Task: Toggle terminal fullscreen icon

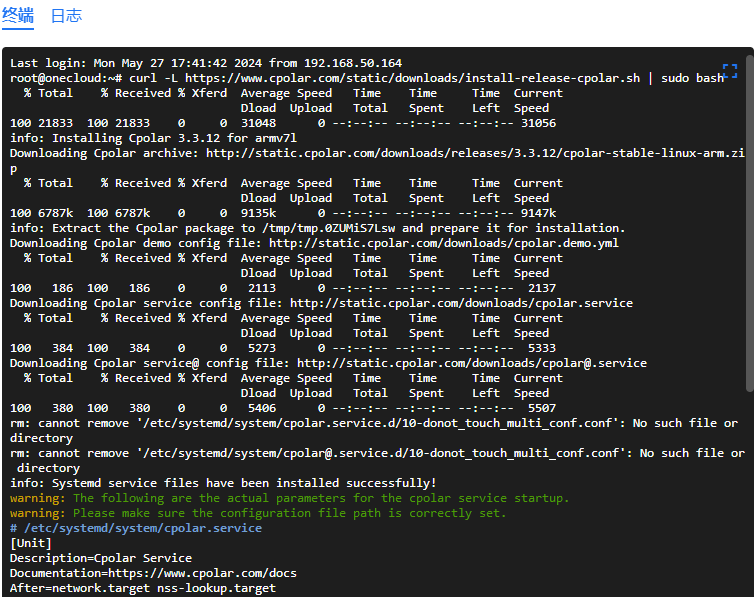Action: click(729, 71)
